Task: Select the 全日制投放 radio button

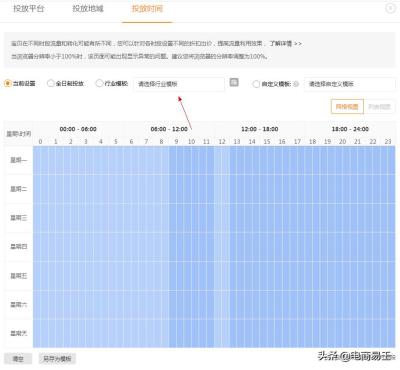Action: point(50,83)
